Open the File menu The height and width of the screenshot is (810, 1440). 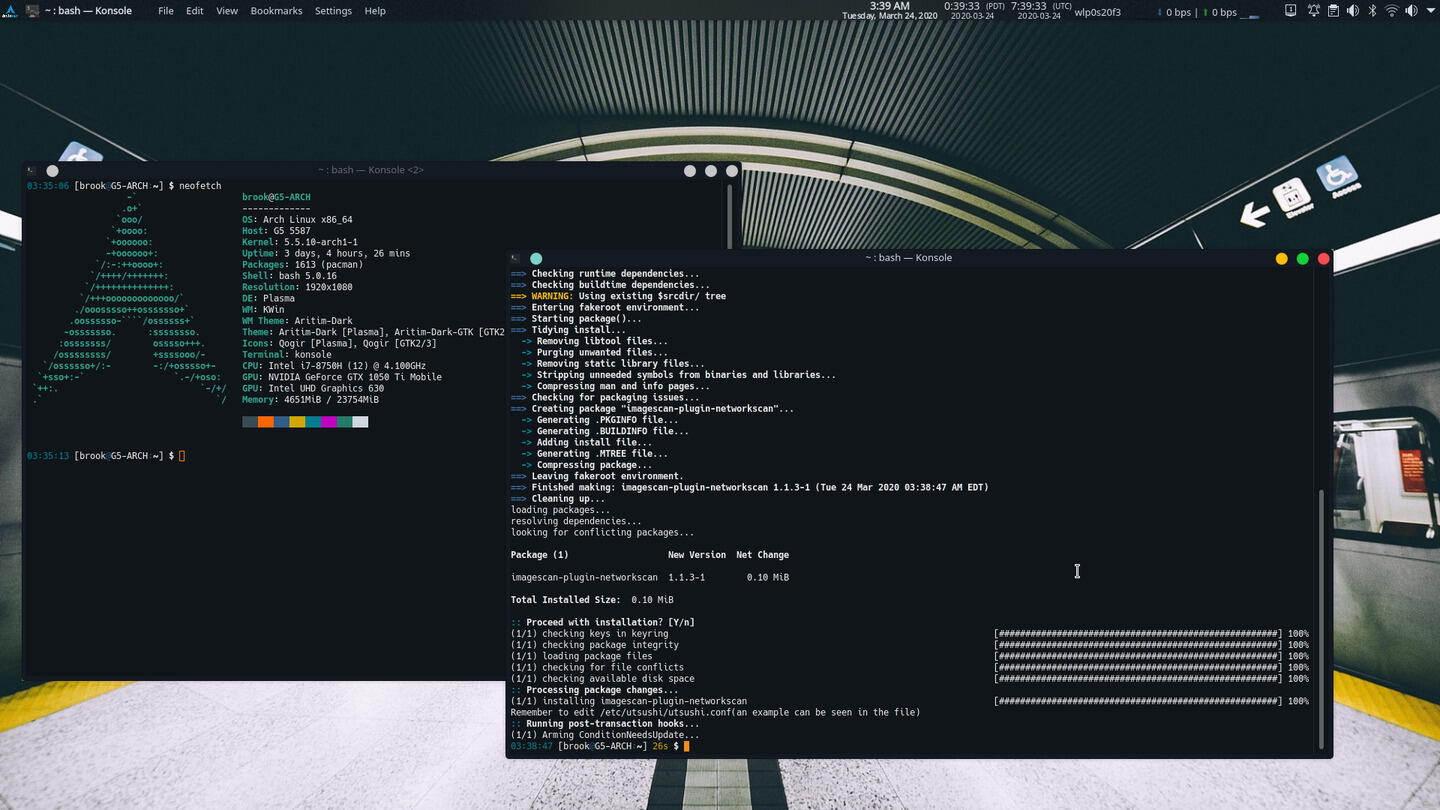(166, 11)
